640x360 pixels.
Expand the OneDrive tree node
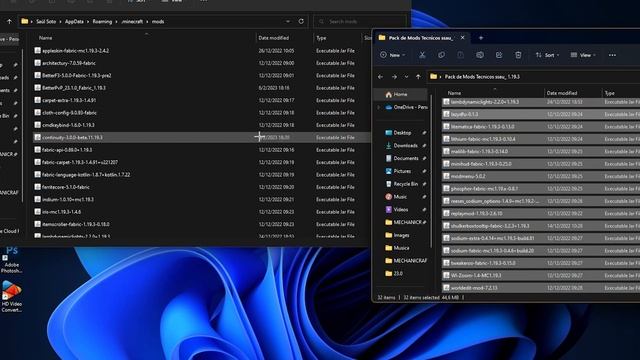[x=379, y=107]
